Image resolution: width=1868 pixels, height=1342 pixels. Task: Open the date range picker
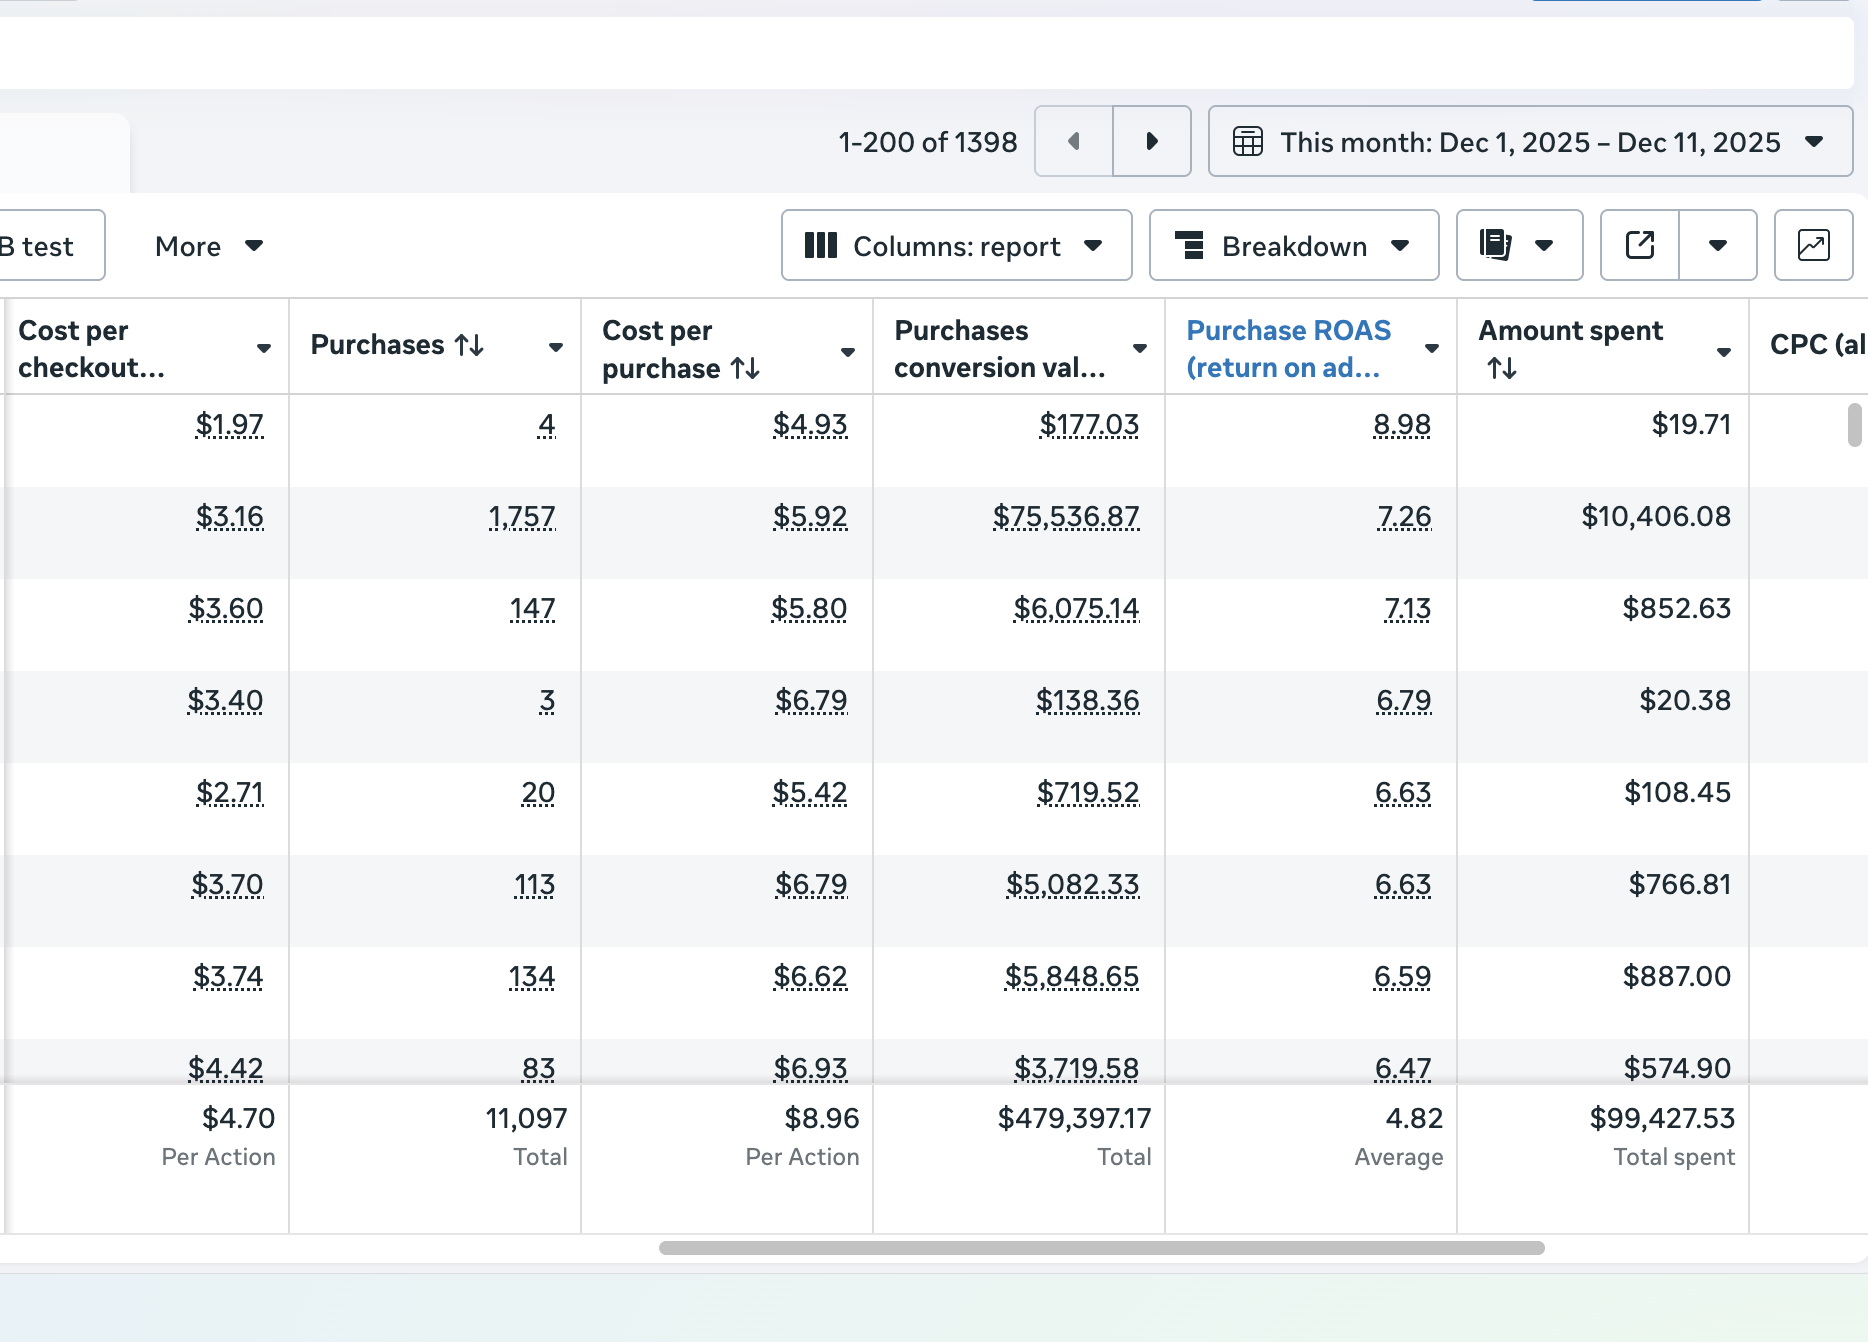tap(1529, 141)
